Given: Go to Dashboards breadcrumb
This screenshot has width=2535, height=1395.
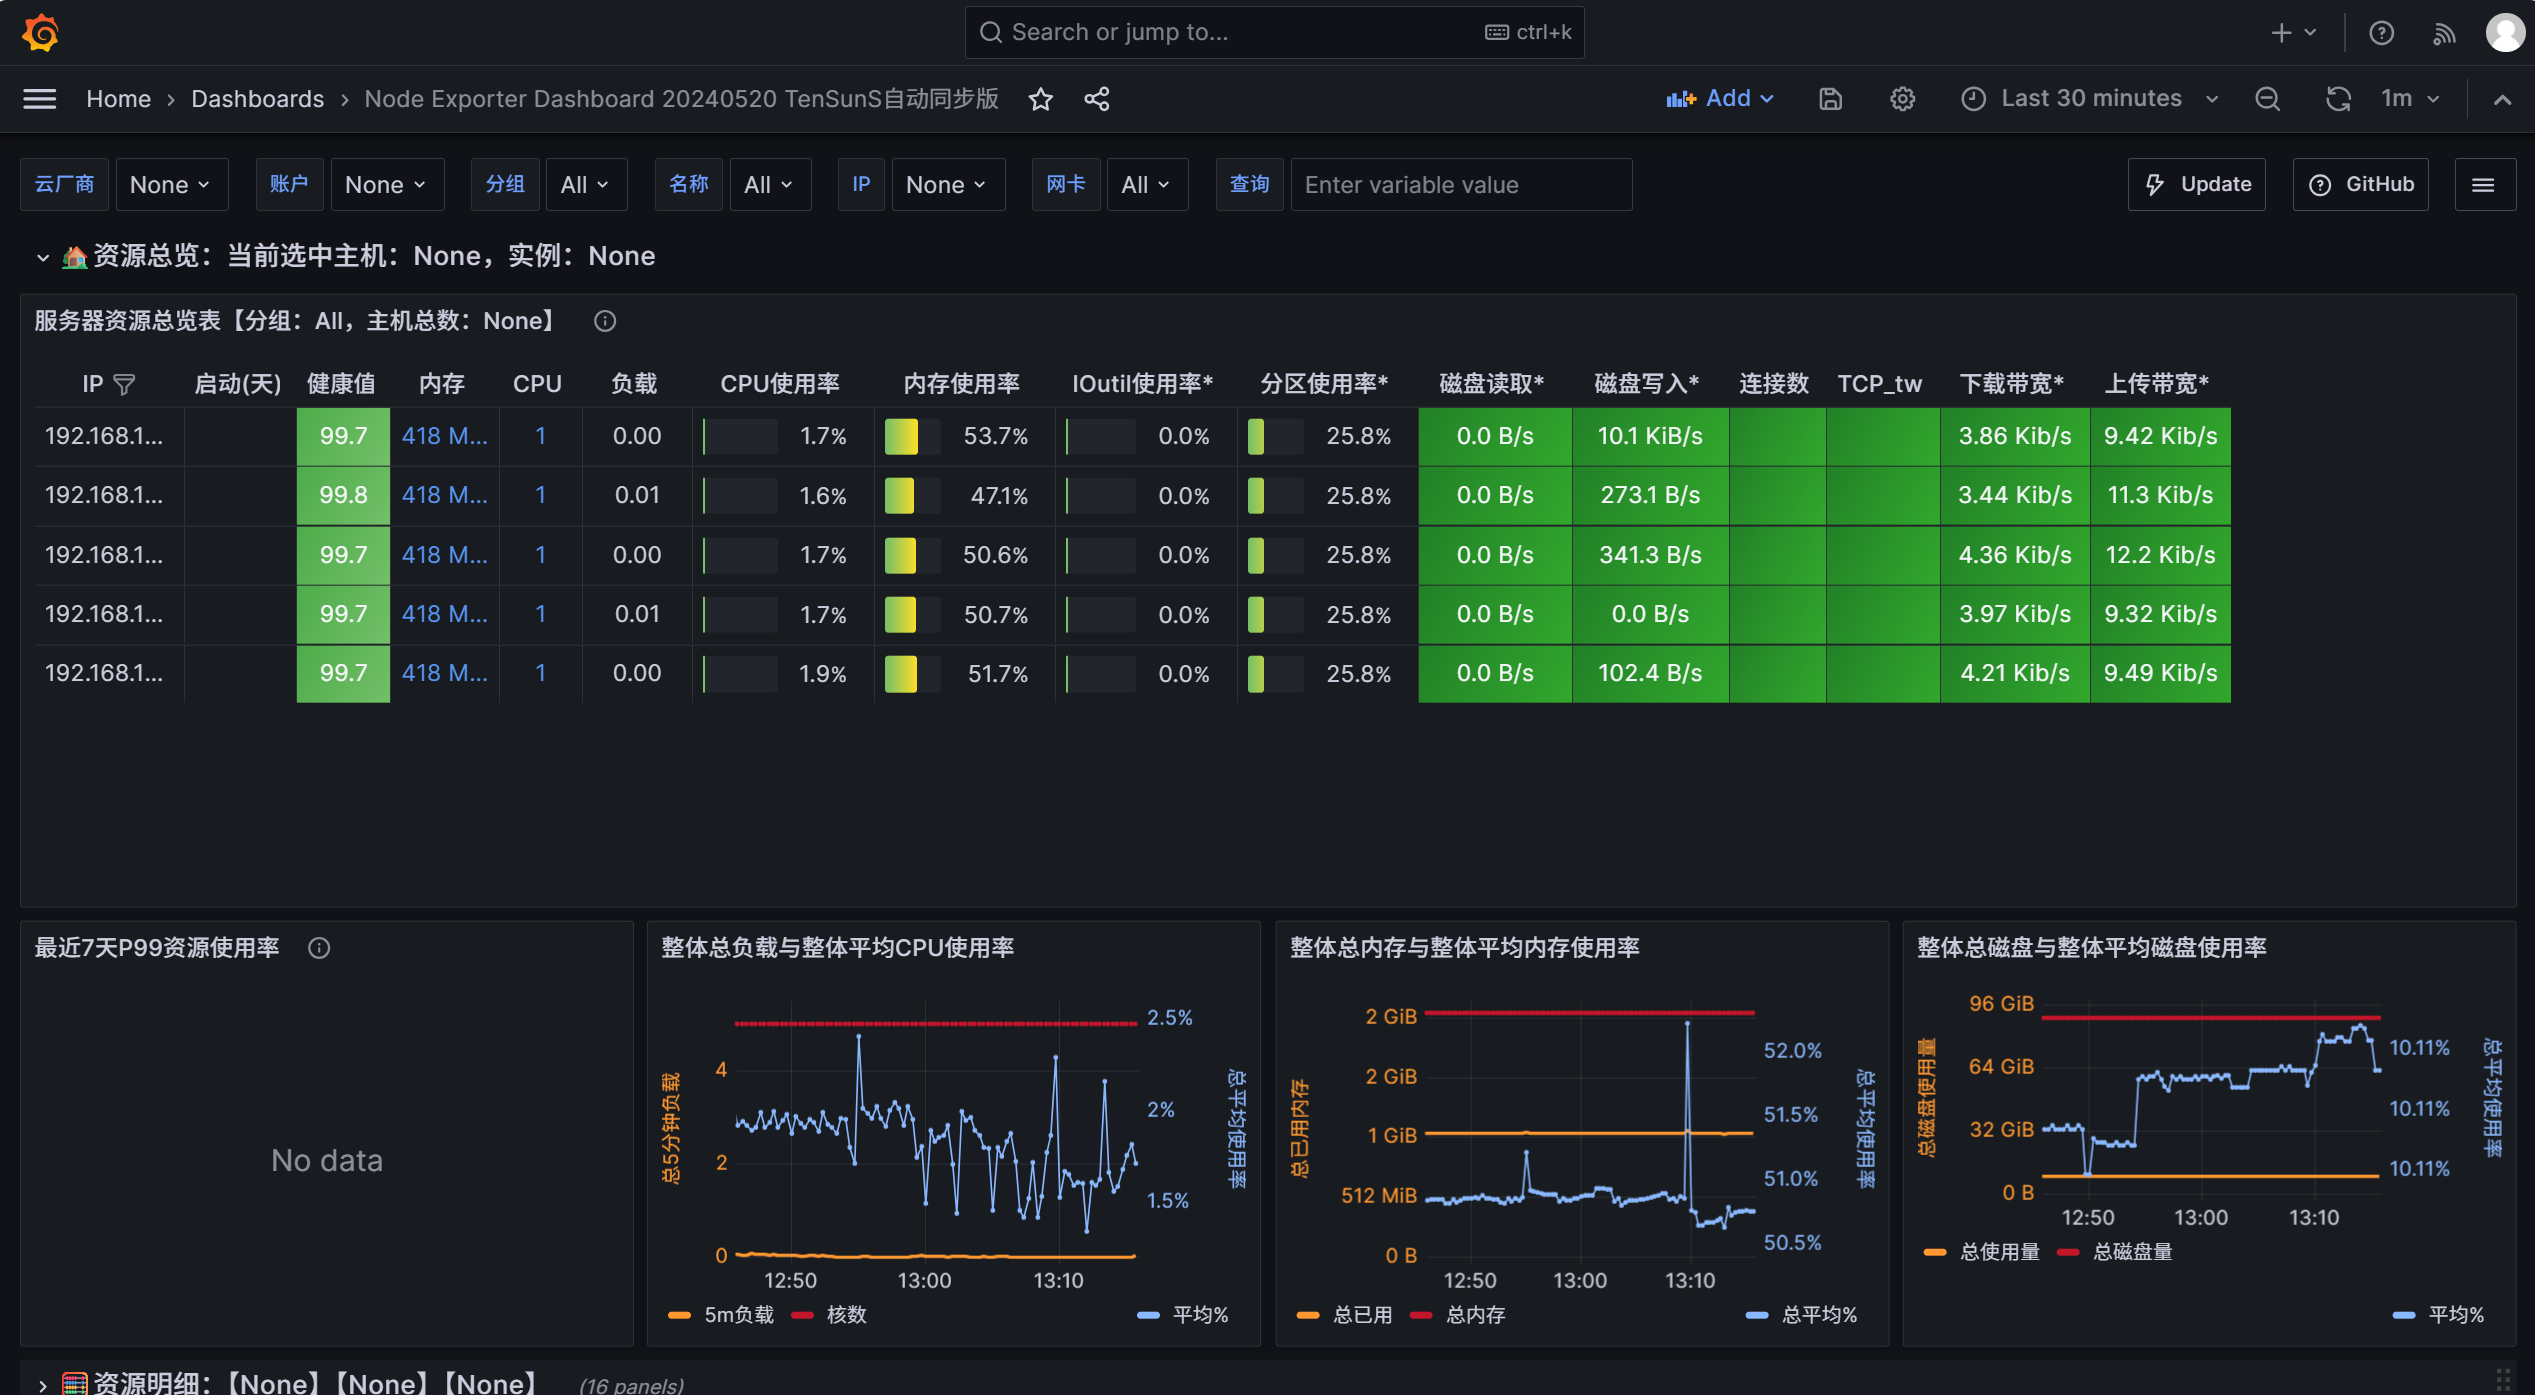Looking at the screenshot, I should 257,99.
